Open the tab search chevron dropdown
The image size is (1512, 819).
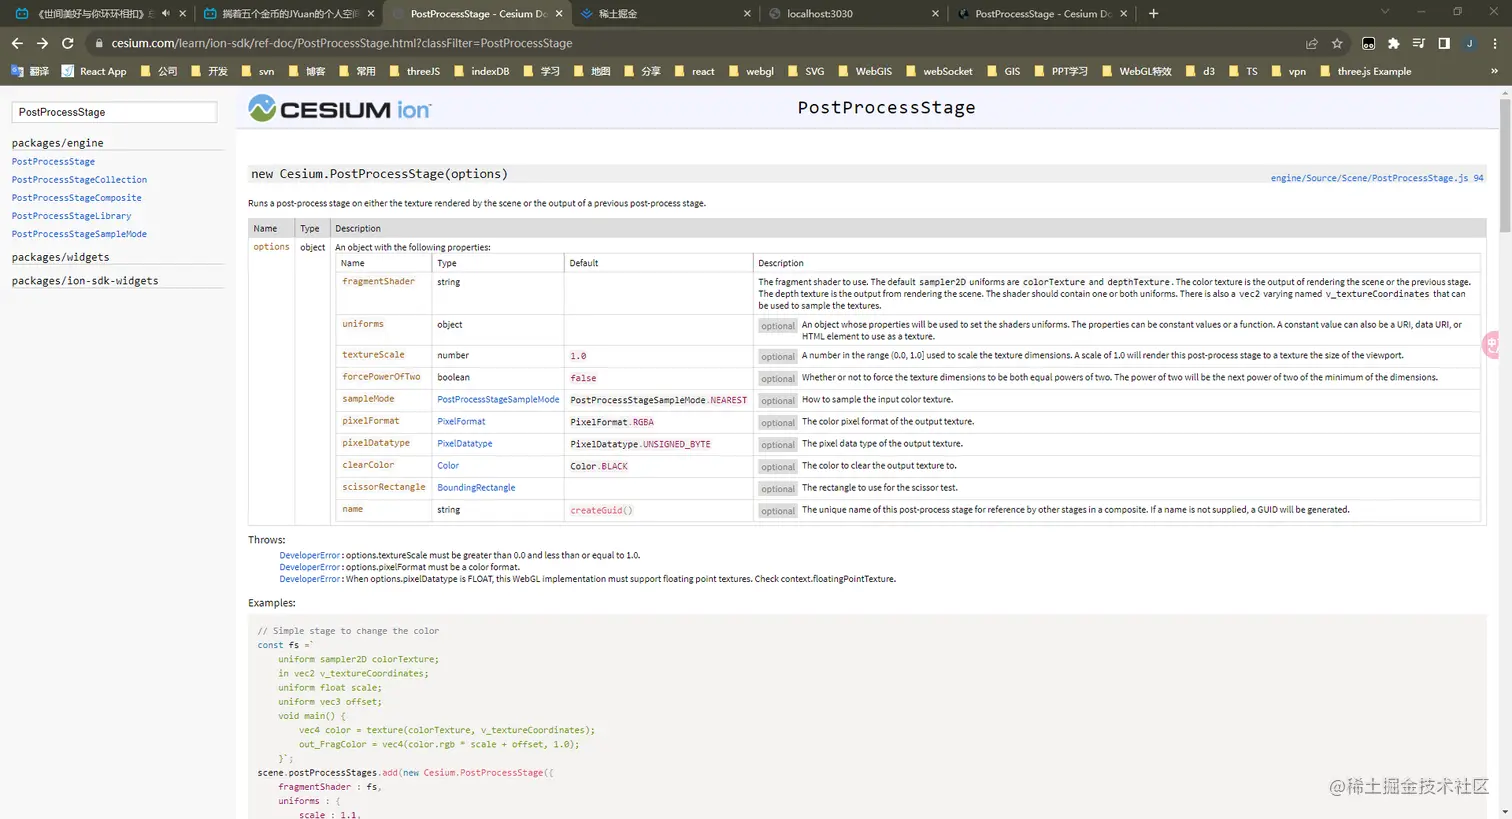[1385, 12]
